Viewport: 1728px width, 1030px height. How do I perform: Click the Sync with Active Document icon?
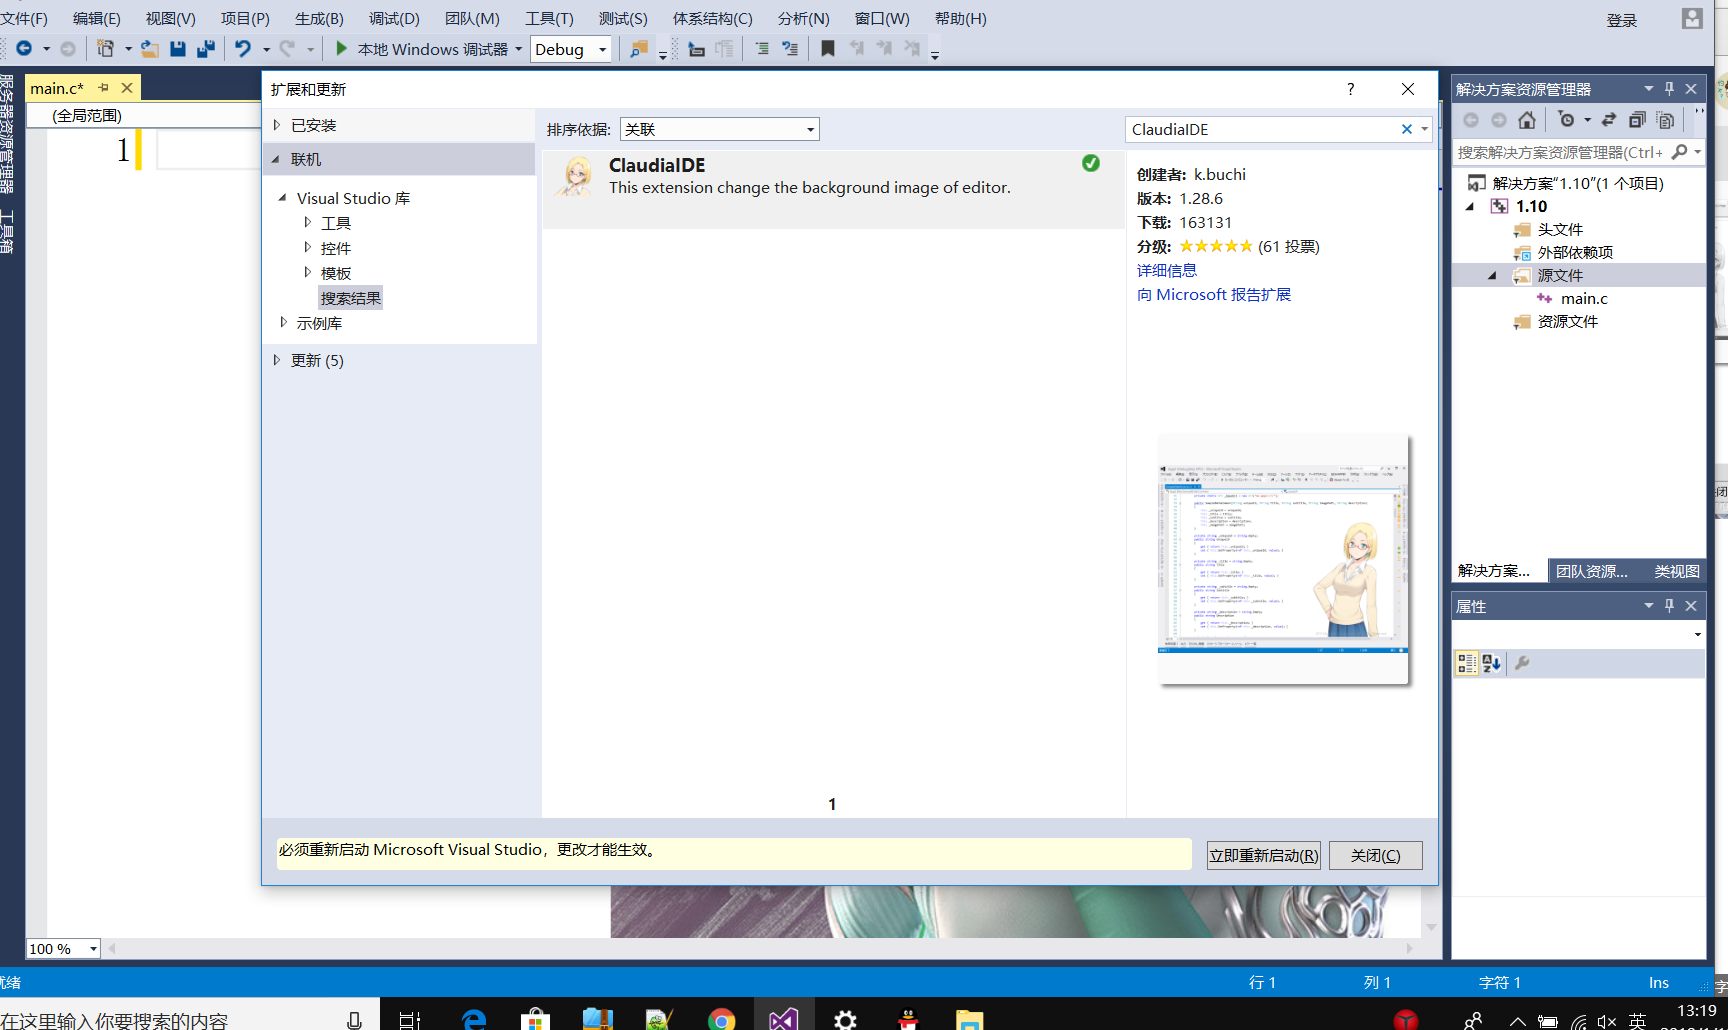(1609, 120)
